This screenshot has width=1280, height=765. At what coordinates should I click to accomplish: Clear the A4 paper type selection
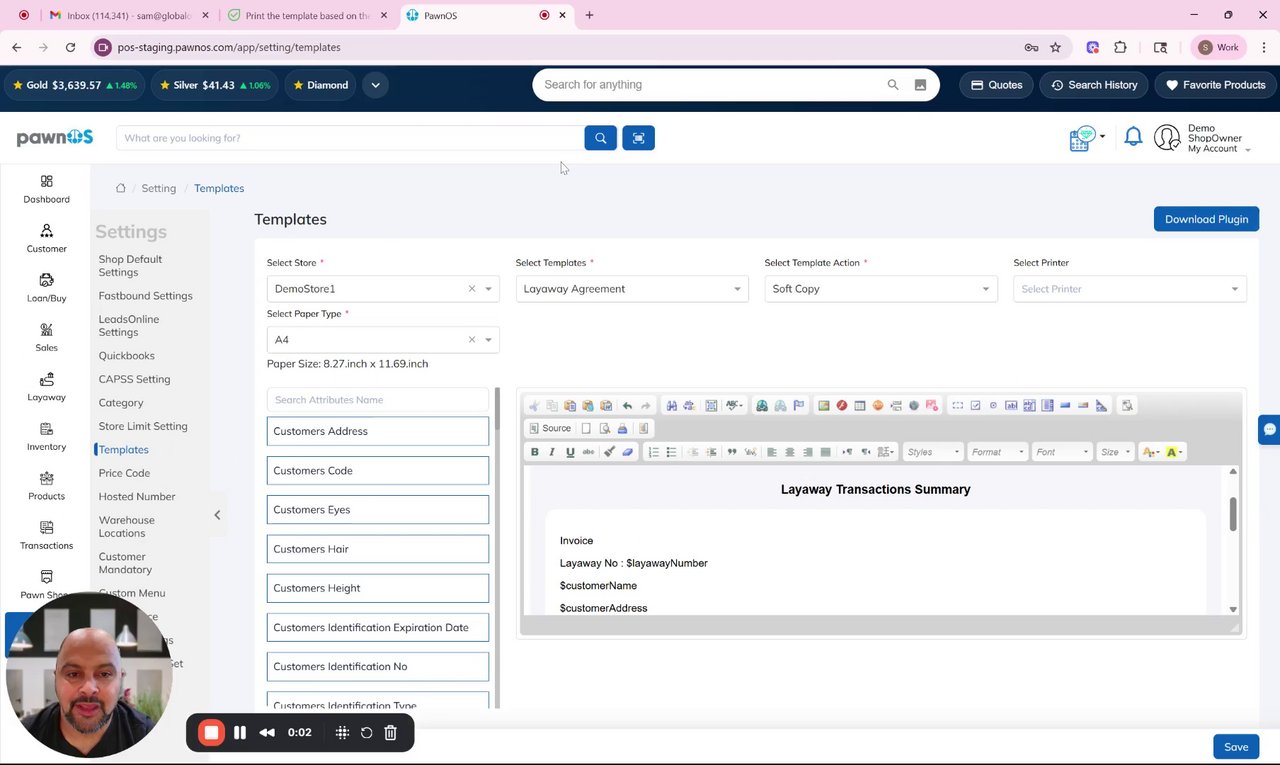472,340
